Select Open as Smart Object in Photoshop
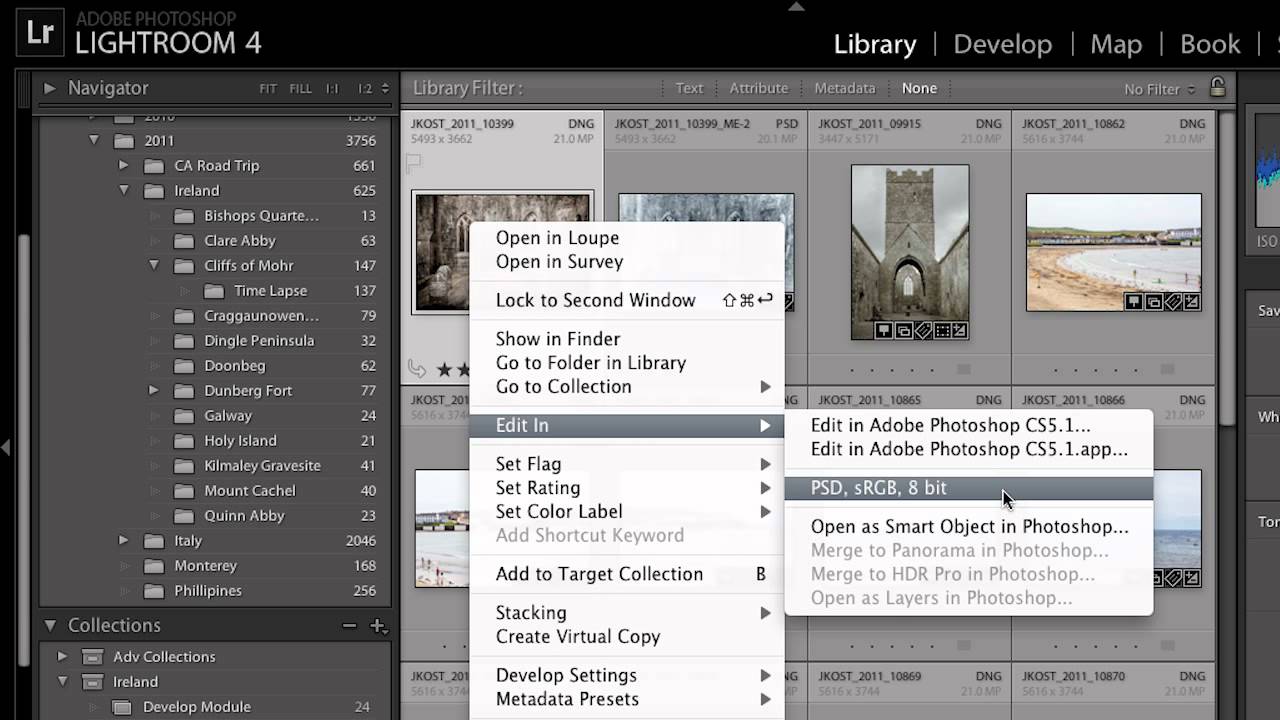This screenshot has width=1280, height=720. (x=968, y=527)
